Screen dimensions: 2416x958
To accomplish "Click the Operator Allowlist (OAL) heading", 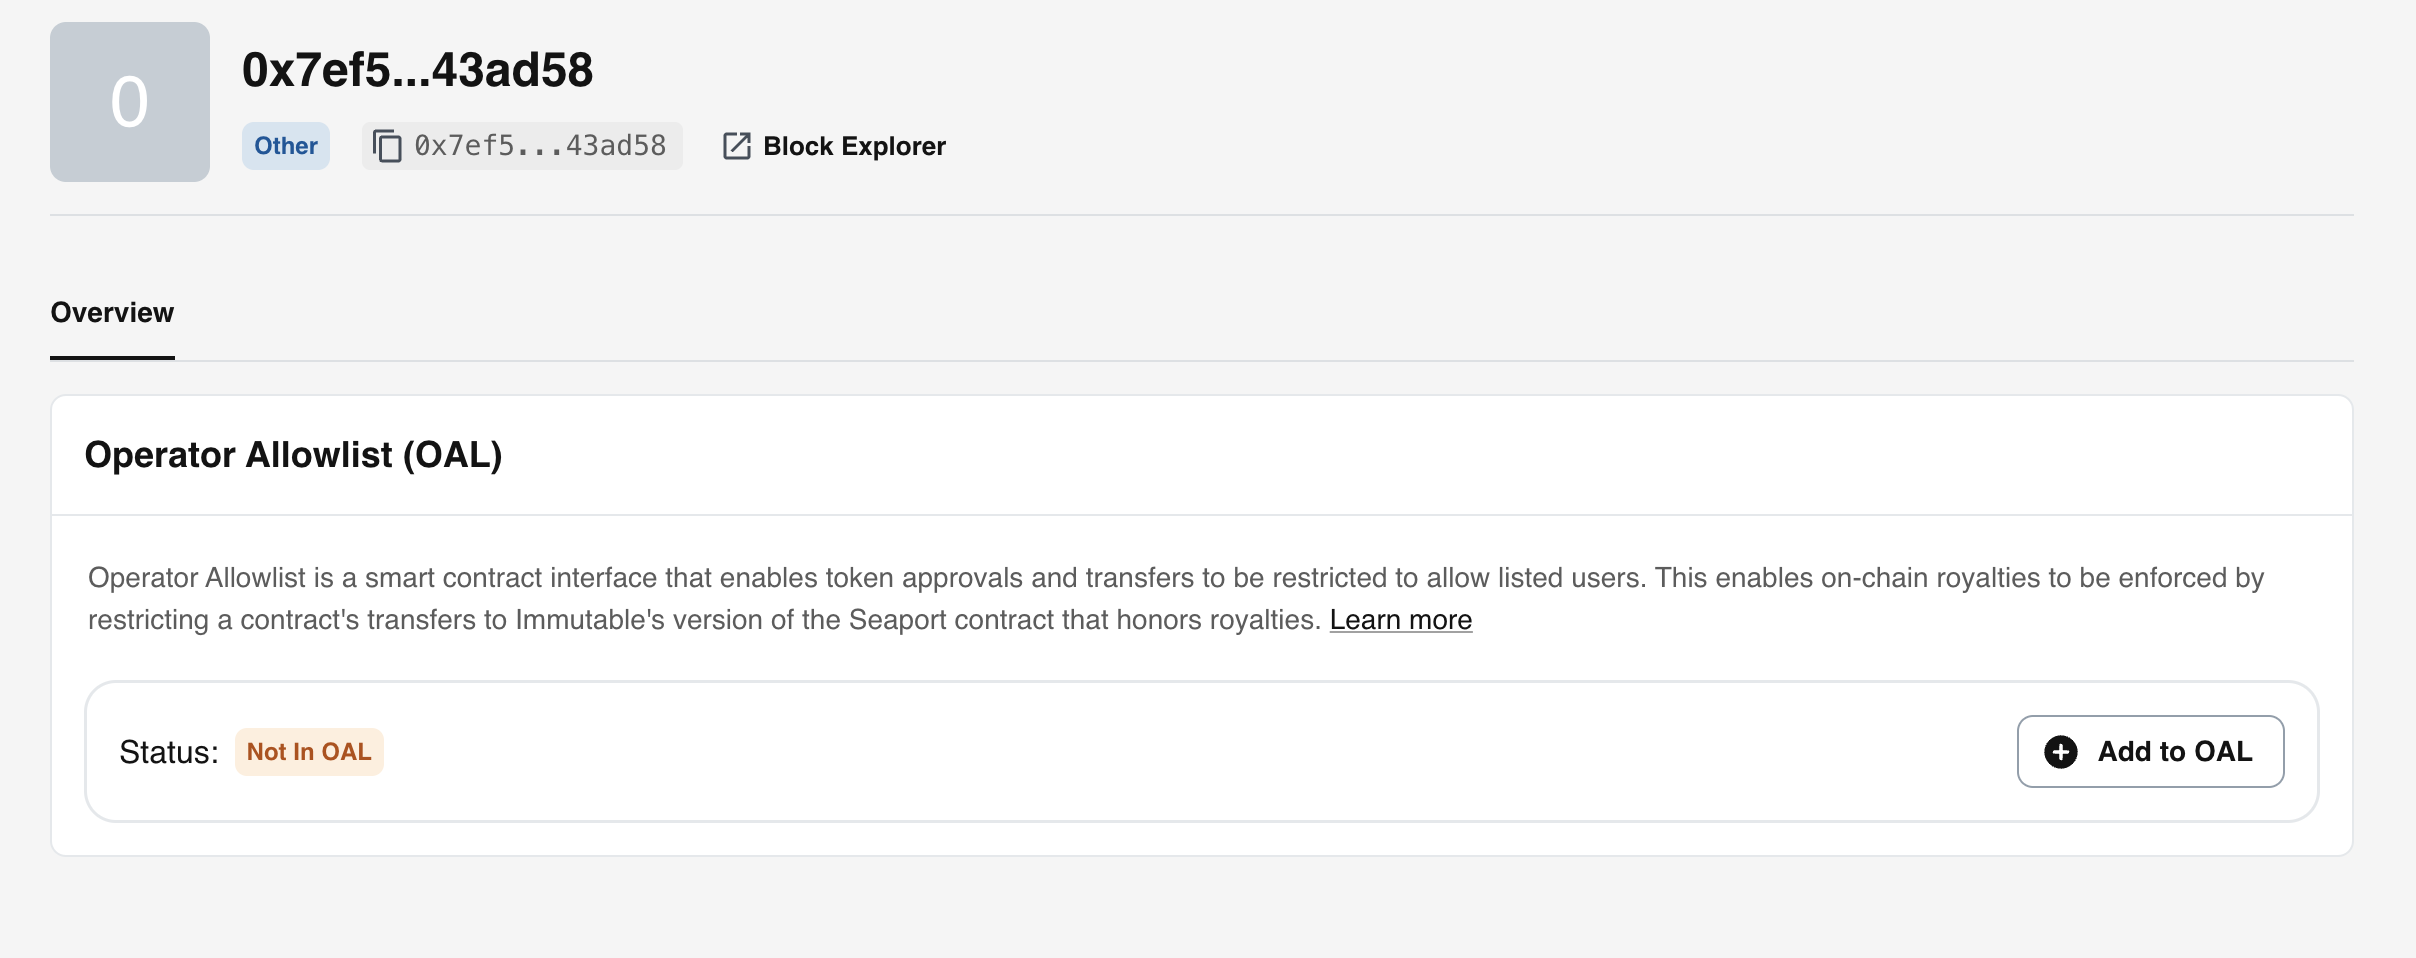I will [293, 455].
